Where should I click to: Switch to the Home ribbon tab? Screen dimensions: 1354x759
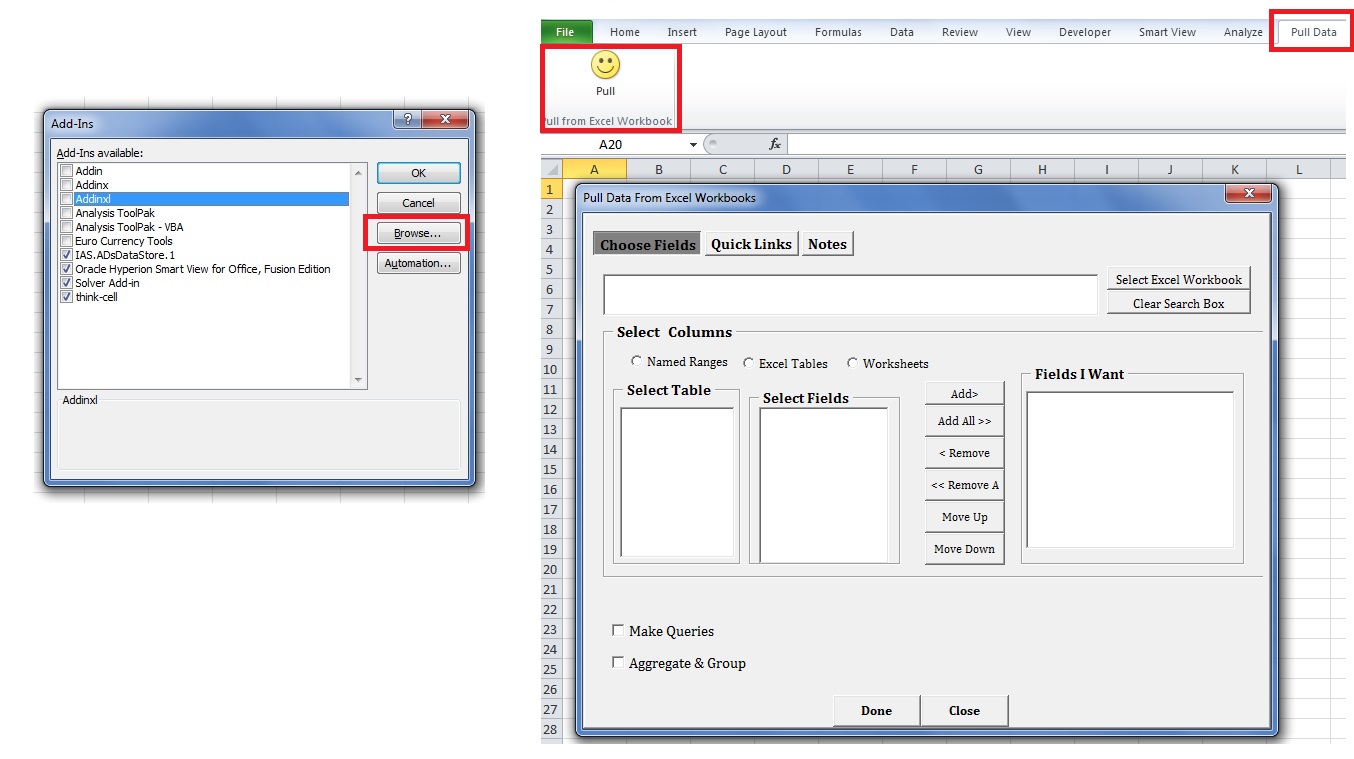tap(625, 32)
